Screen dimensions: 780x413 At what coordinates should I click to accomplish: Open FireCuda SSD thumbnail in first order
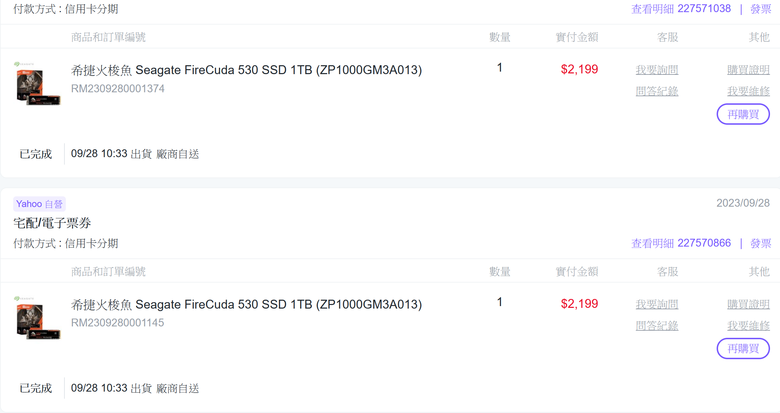pos(37,84)
